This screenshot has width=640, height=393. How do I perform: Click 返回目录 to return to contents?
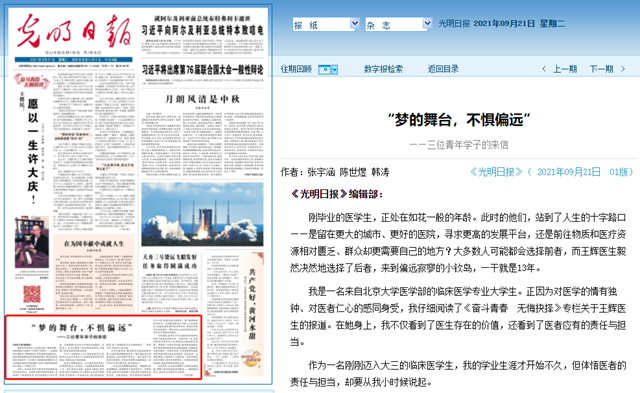[443, 69]
